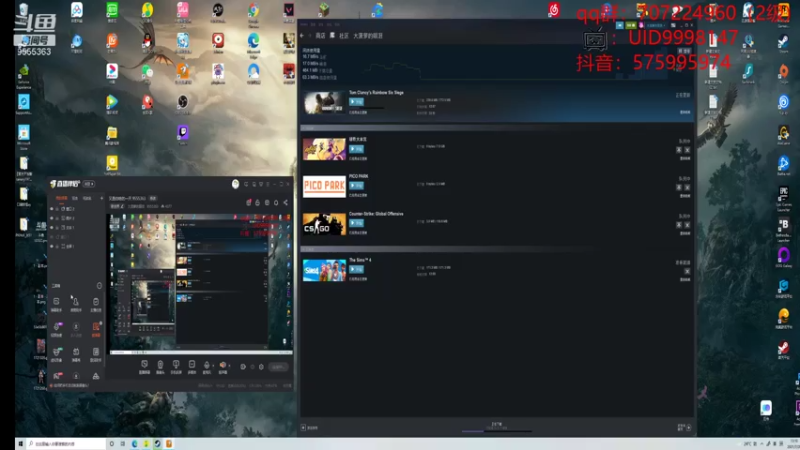This screenshot has width=800, height=450.
Task: Click the Windows taskbar search box
Action: tap(65, 444)
